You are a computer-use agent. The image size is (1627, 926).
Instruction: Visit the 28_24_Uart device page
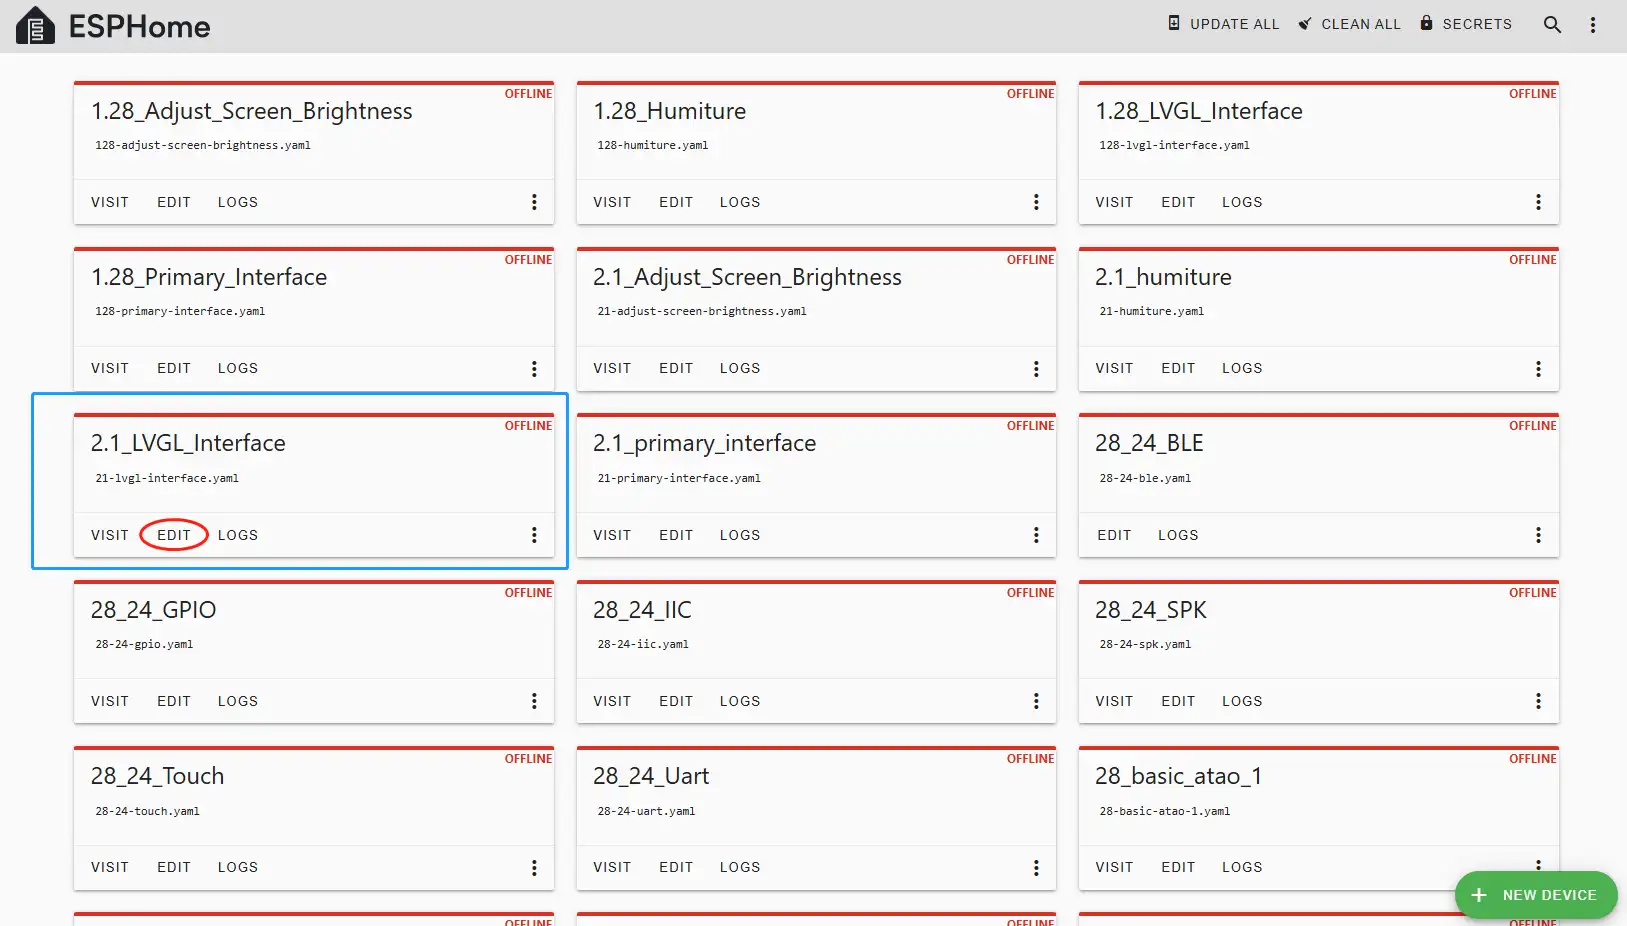pos(612,867)
